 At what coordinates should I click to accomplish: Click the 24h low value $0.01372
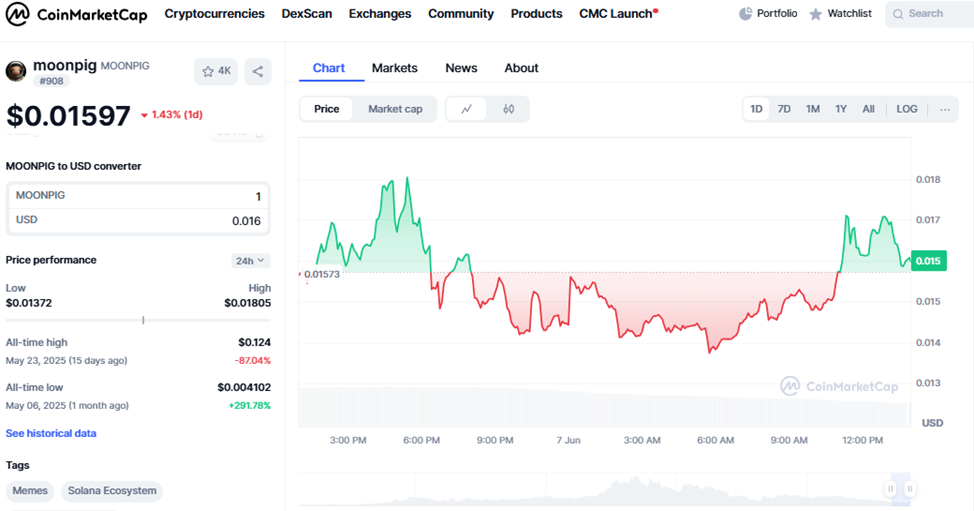[x=29, y=303]
